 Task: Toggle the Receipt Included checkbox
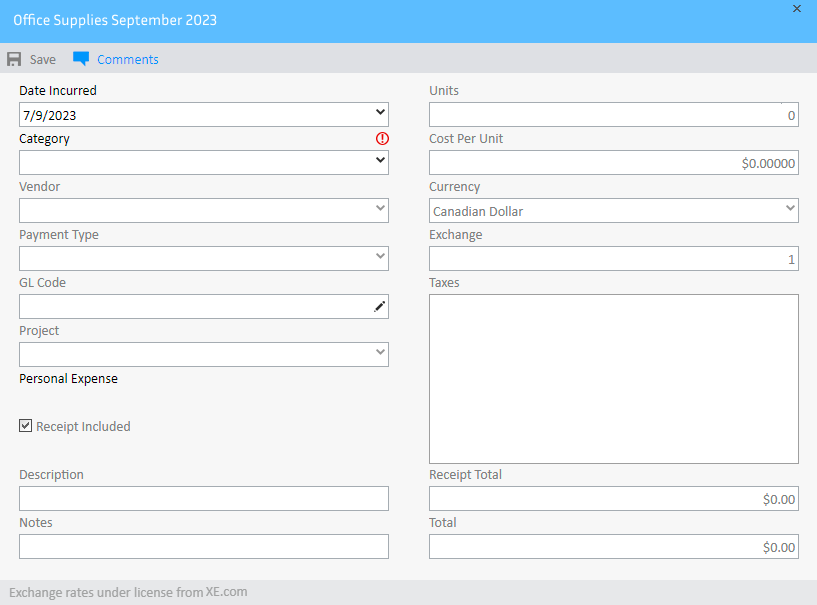tap(26, 426)
